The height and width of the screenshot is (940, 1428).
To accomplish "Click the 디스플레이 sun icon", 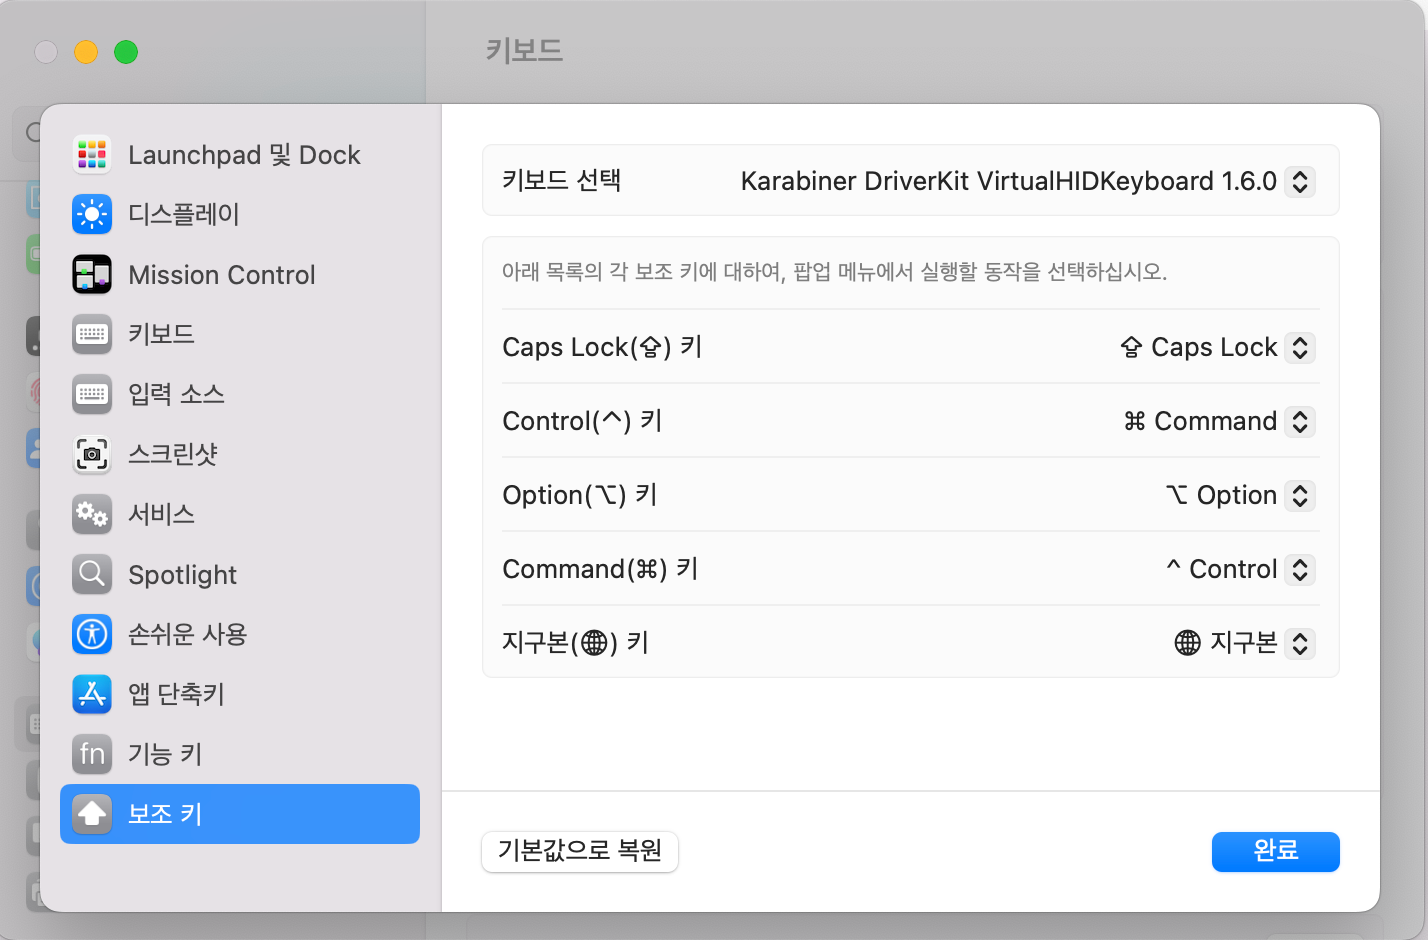I will 92,214.
